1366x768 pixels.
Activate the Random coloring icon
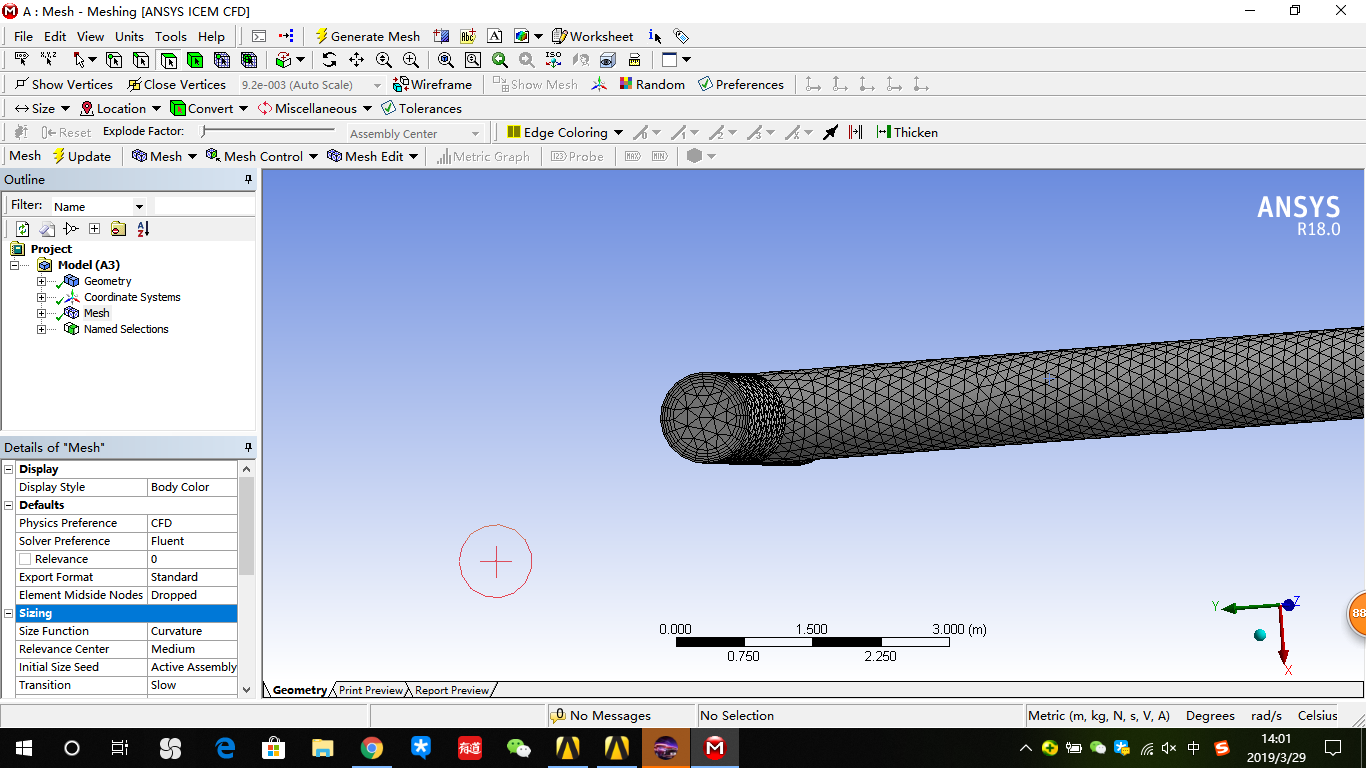point(652,84)
